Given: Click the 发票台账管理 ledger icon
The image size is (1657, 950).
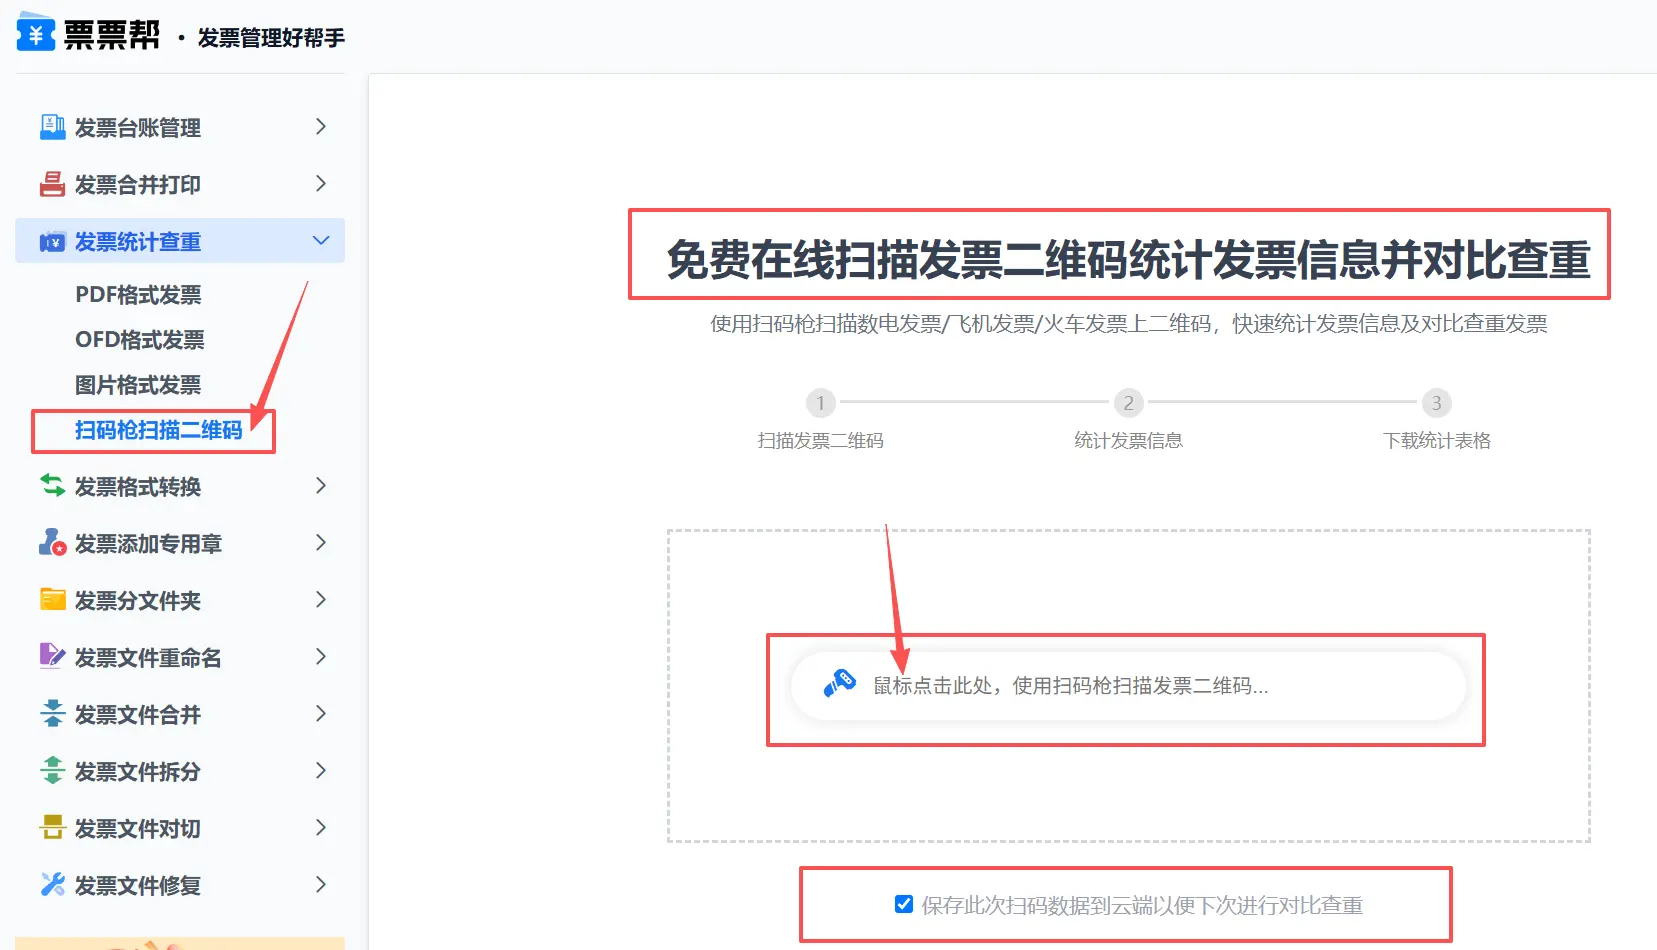Looking at the screenshot, I should click(52, 127).
